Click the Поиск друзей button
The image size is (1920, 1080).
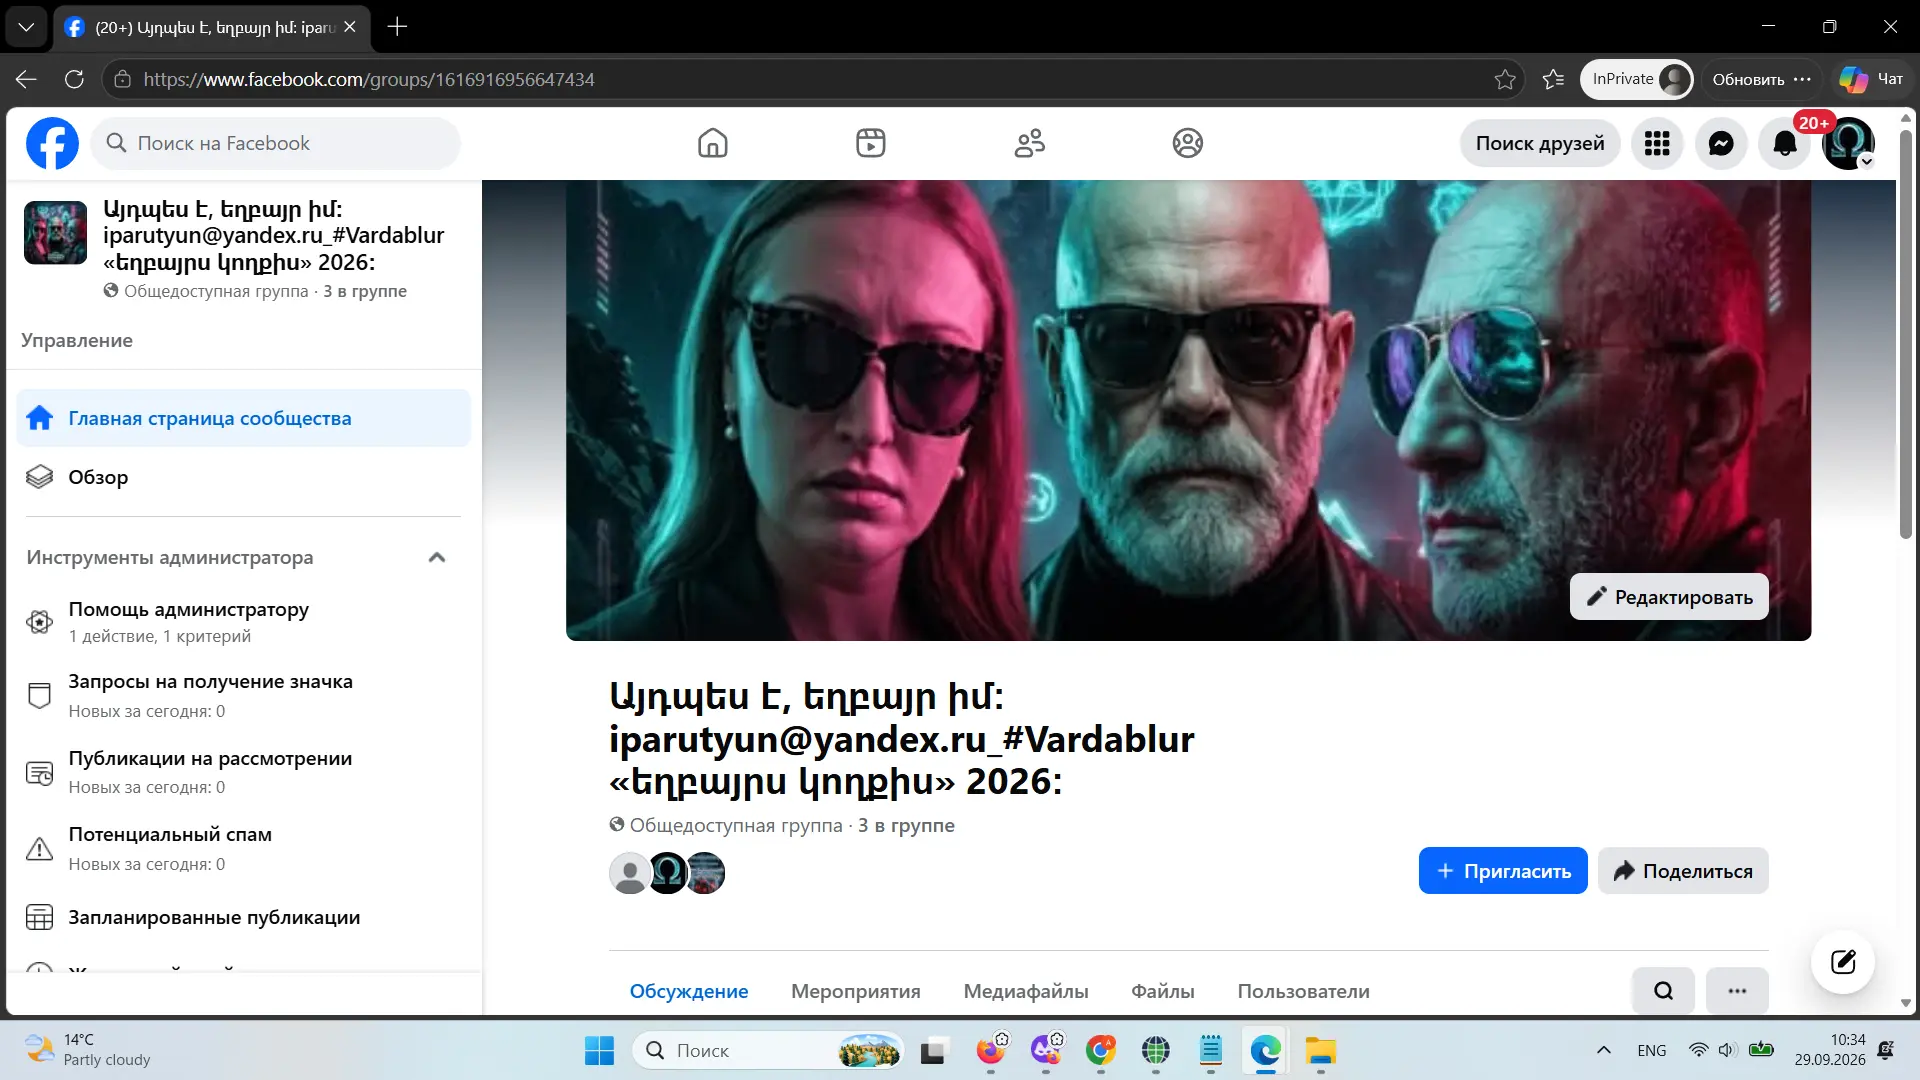[x=1540, y=143]
